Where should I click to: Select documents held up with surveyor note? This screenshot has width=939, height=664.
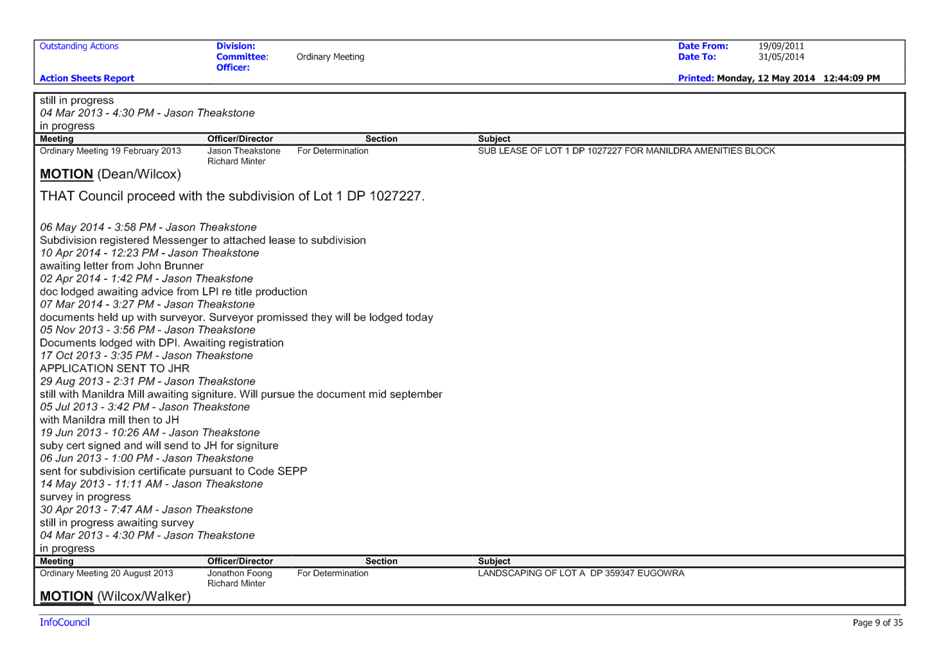pyautogui.click(x=236, y=317)
